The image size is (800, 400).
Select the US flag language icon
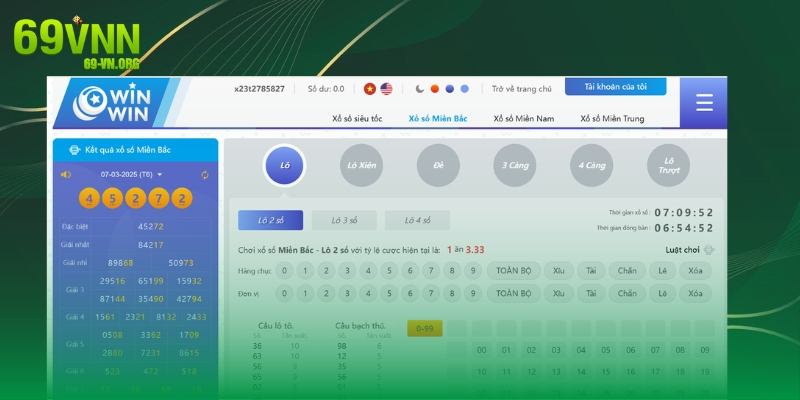386,89
